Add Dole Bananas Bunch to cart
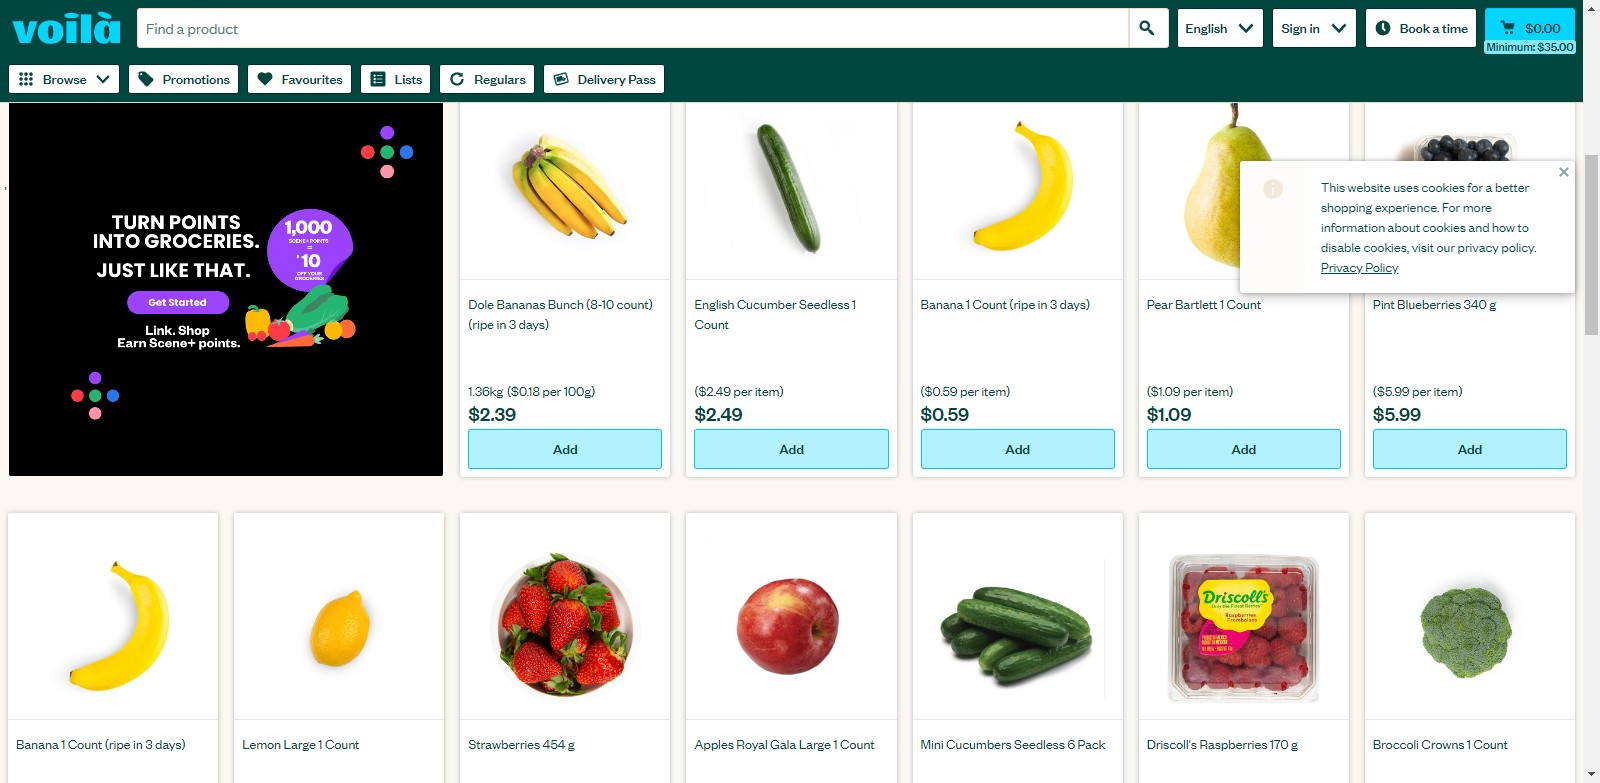 tap(565, 449)
